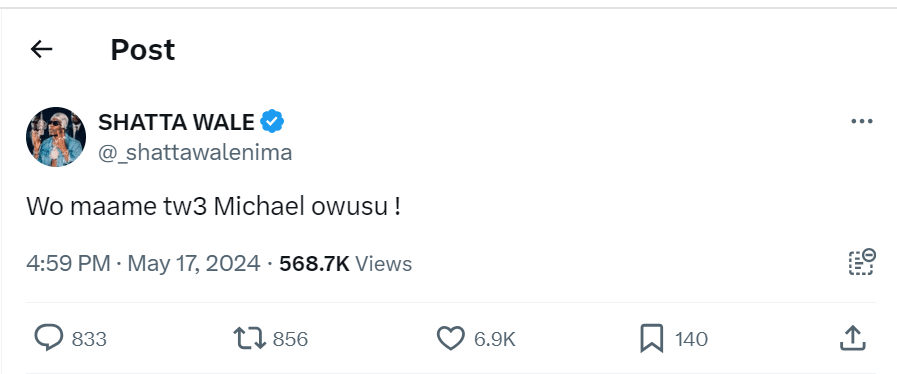Like the post with the heart icon
The width and height of the screenshot is (897, 374).
[451, 338]
